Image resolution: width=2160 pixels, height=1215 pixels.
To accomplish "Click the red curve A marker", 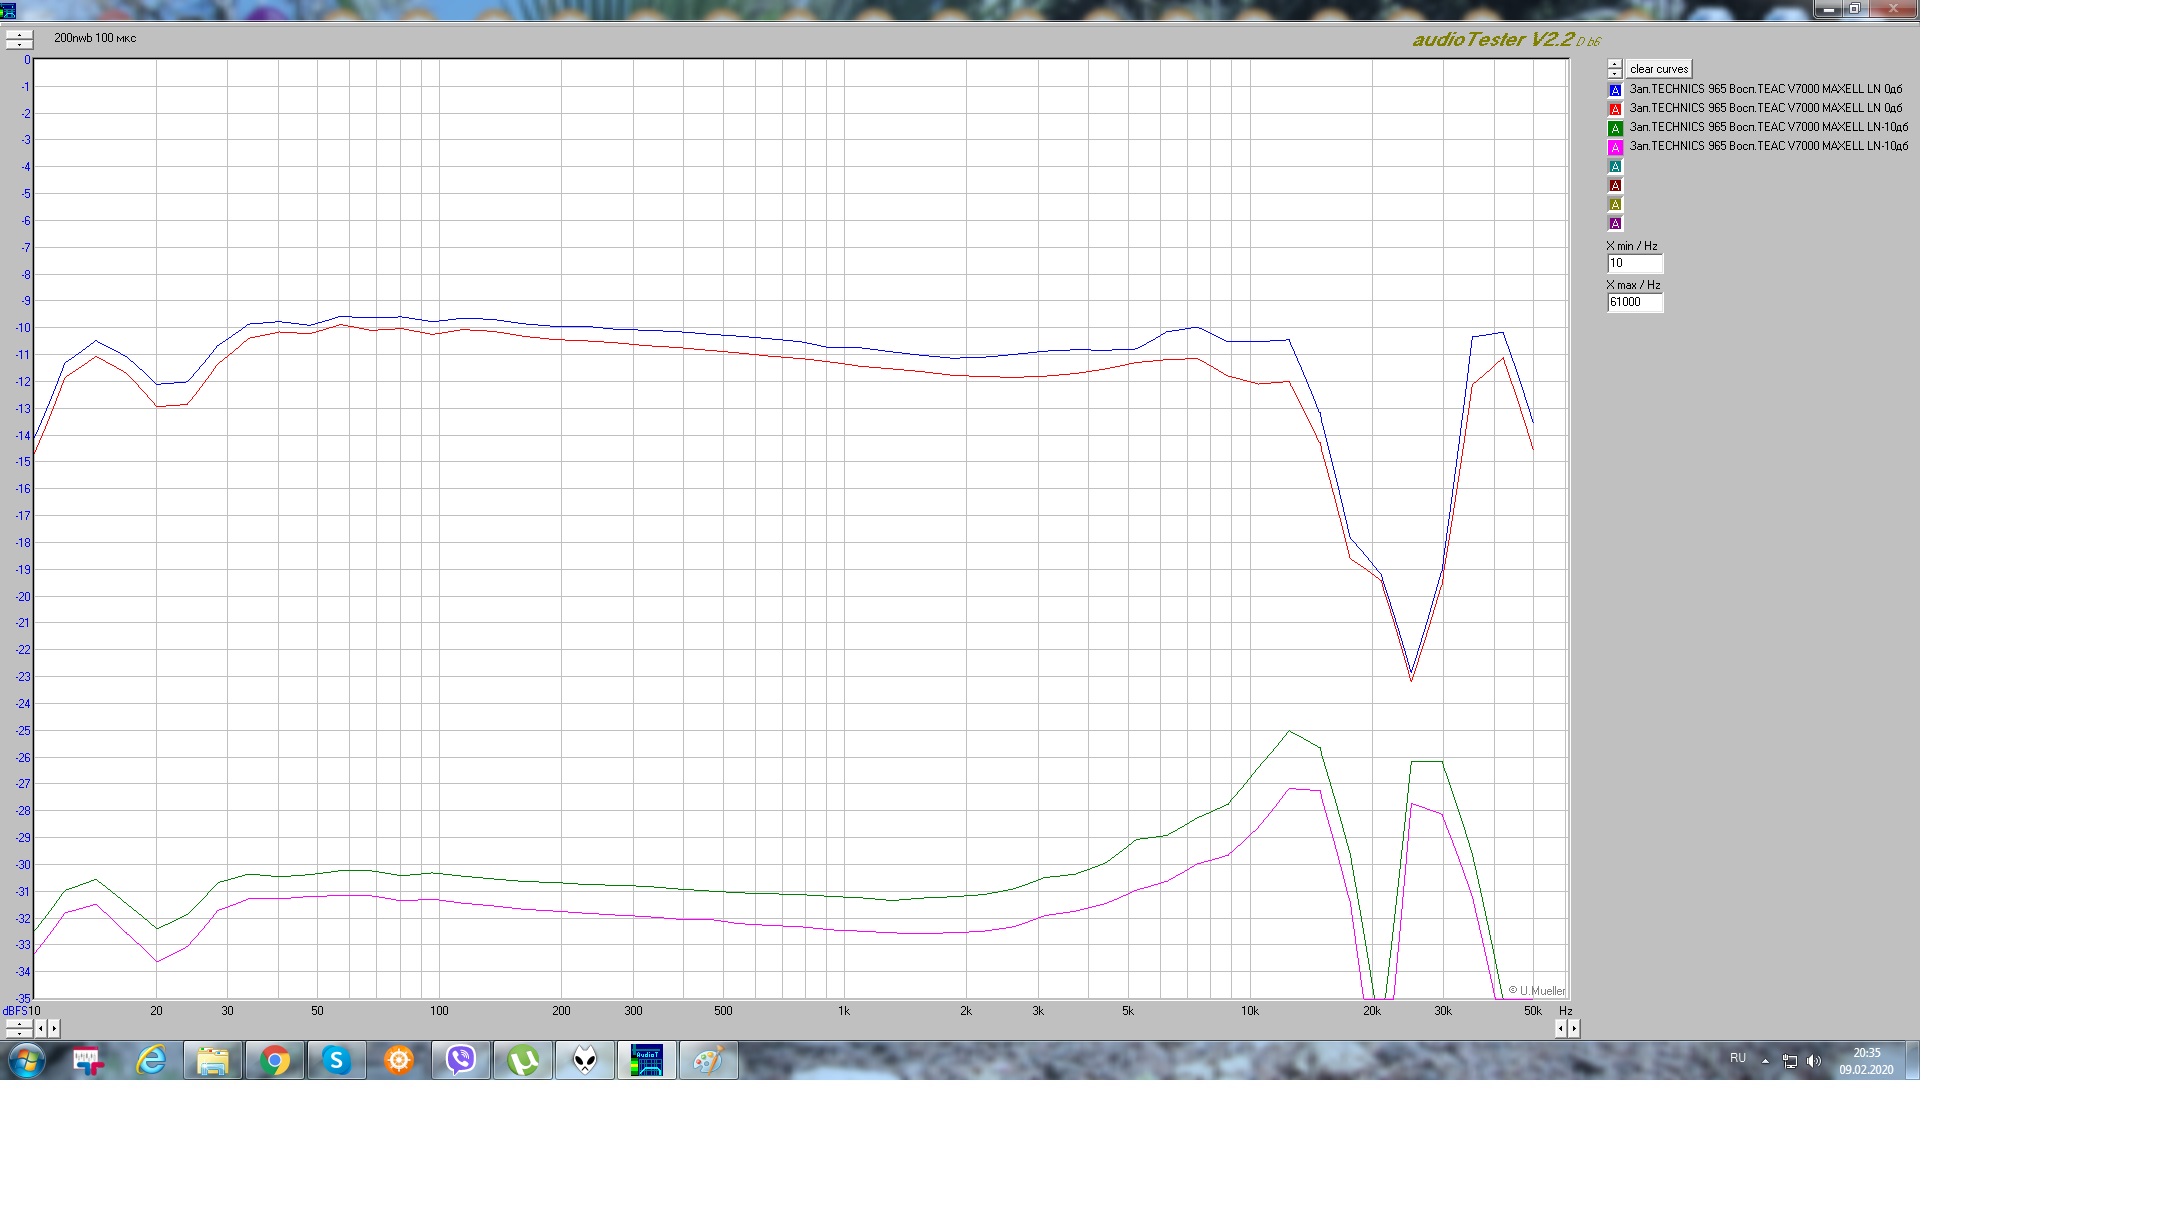I will [x=1615, y=109].
